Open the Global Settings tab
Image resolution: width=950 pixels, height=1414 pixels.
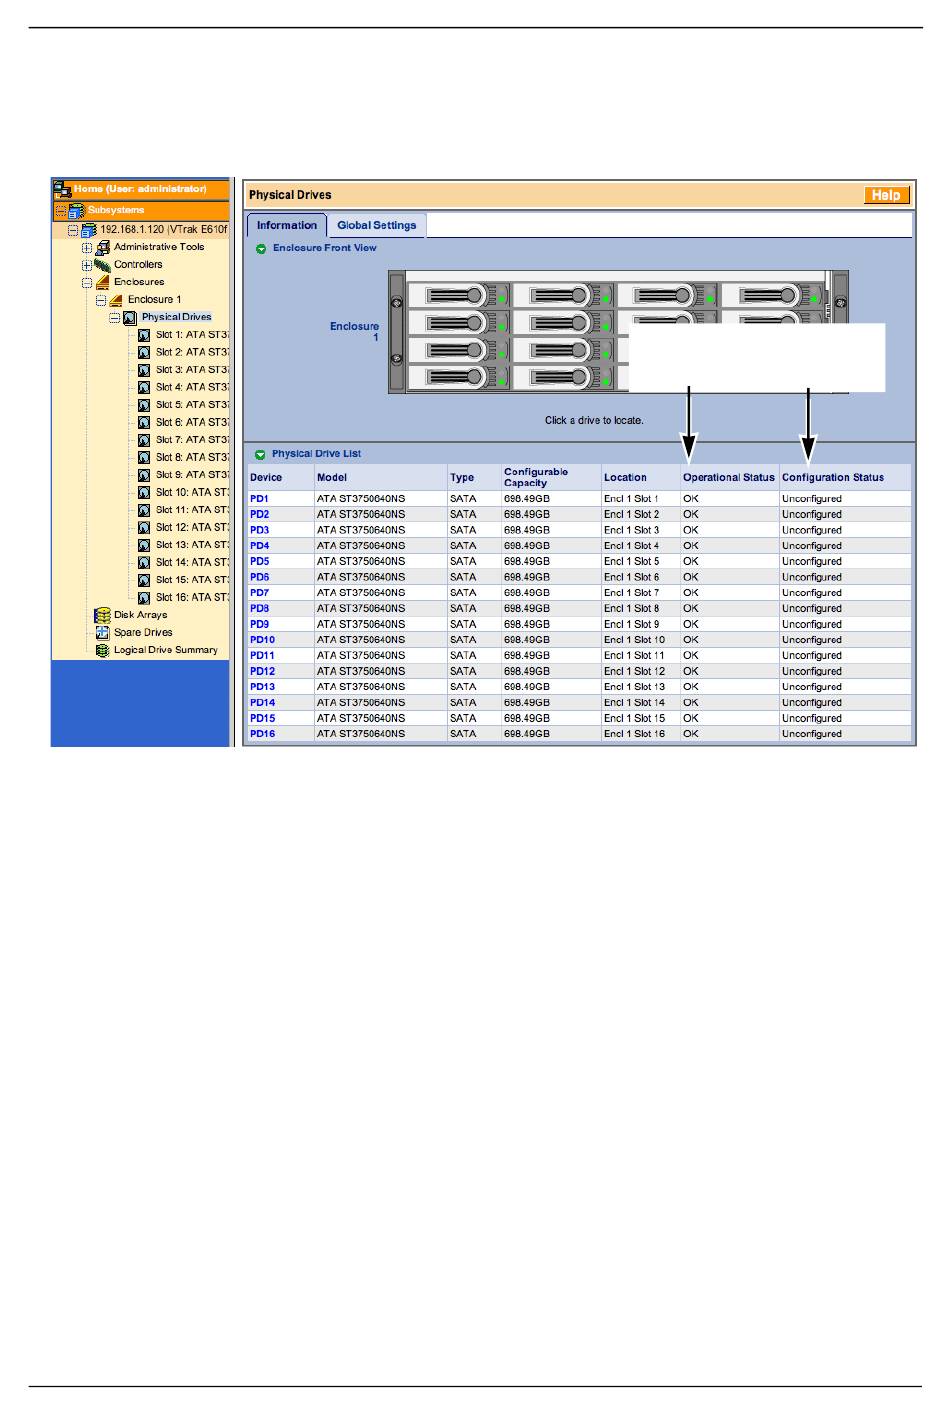pyautogui.click(x=377, y=226)
